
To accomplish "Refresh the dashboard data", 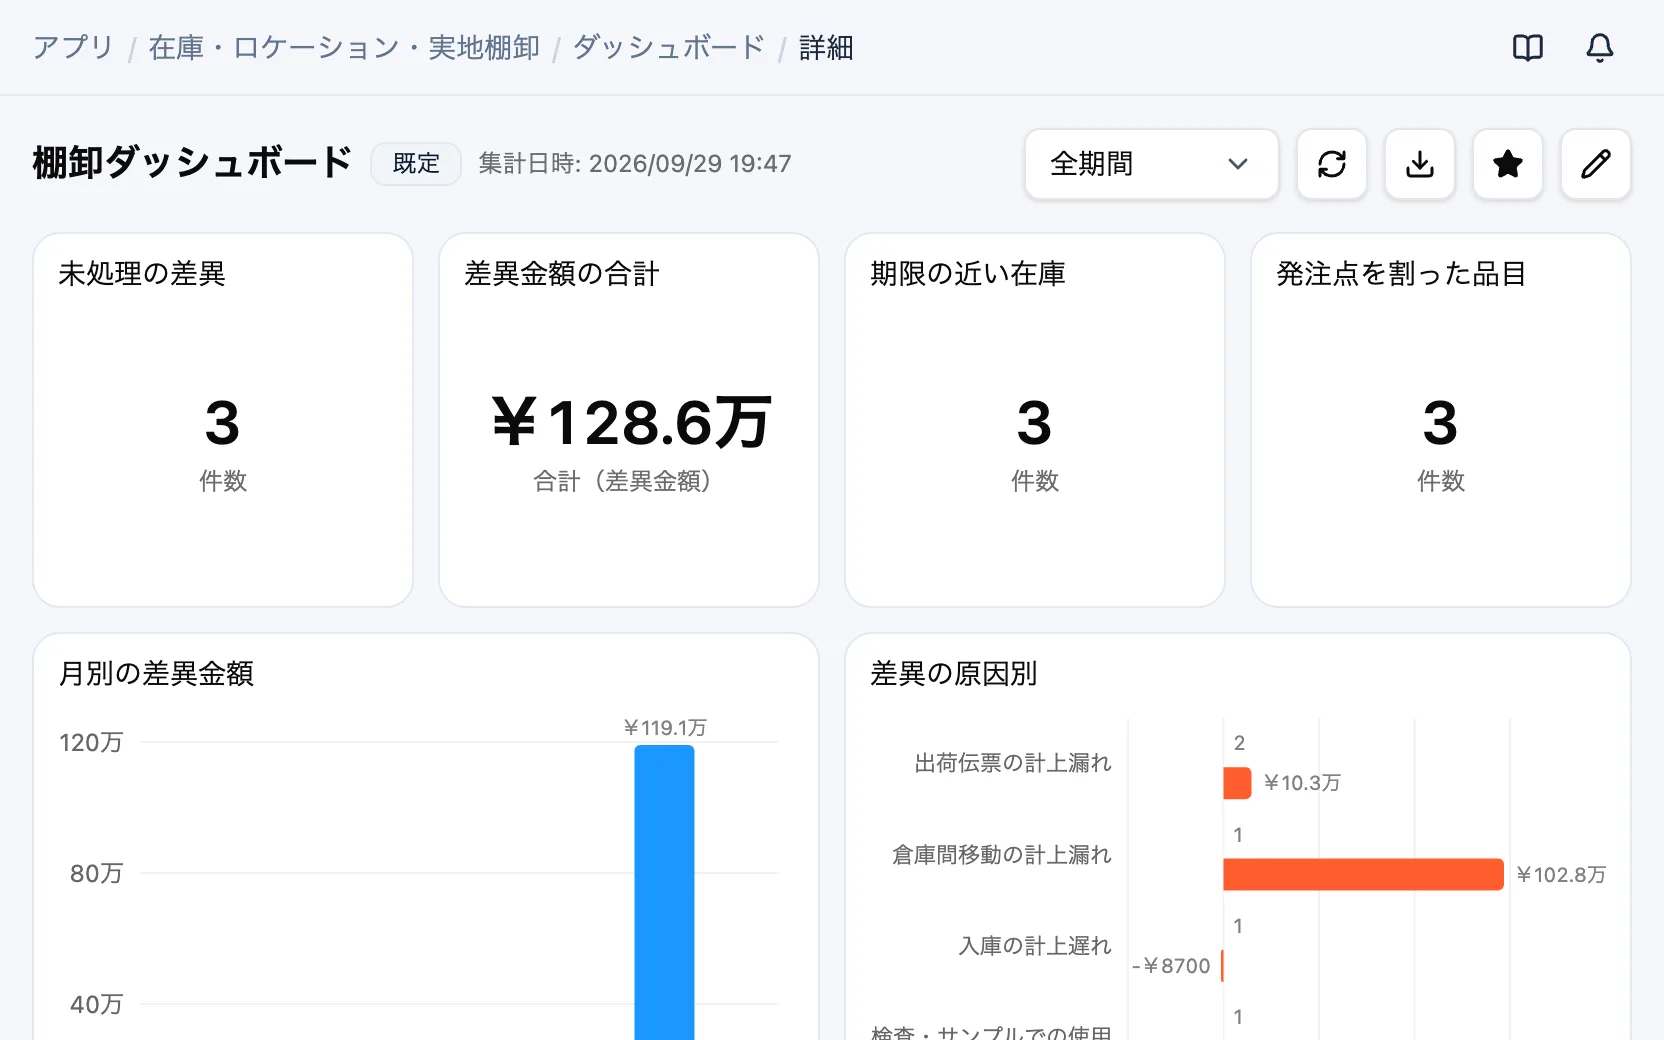I will 1332,164.
